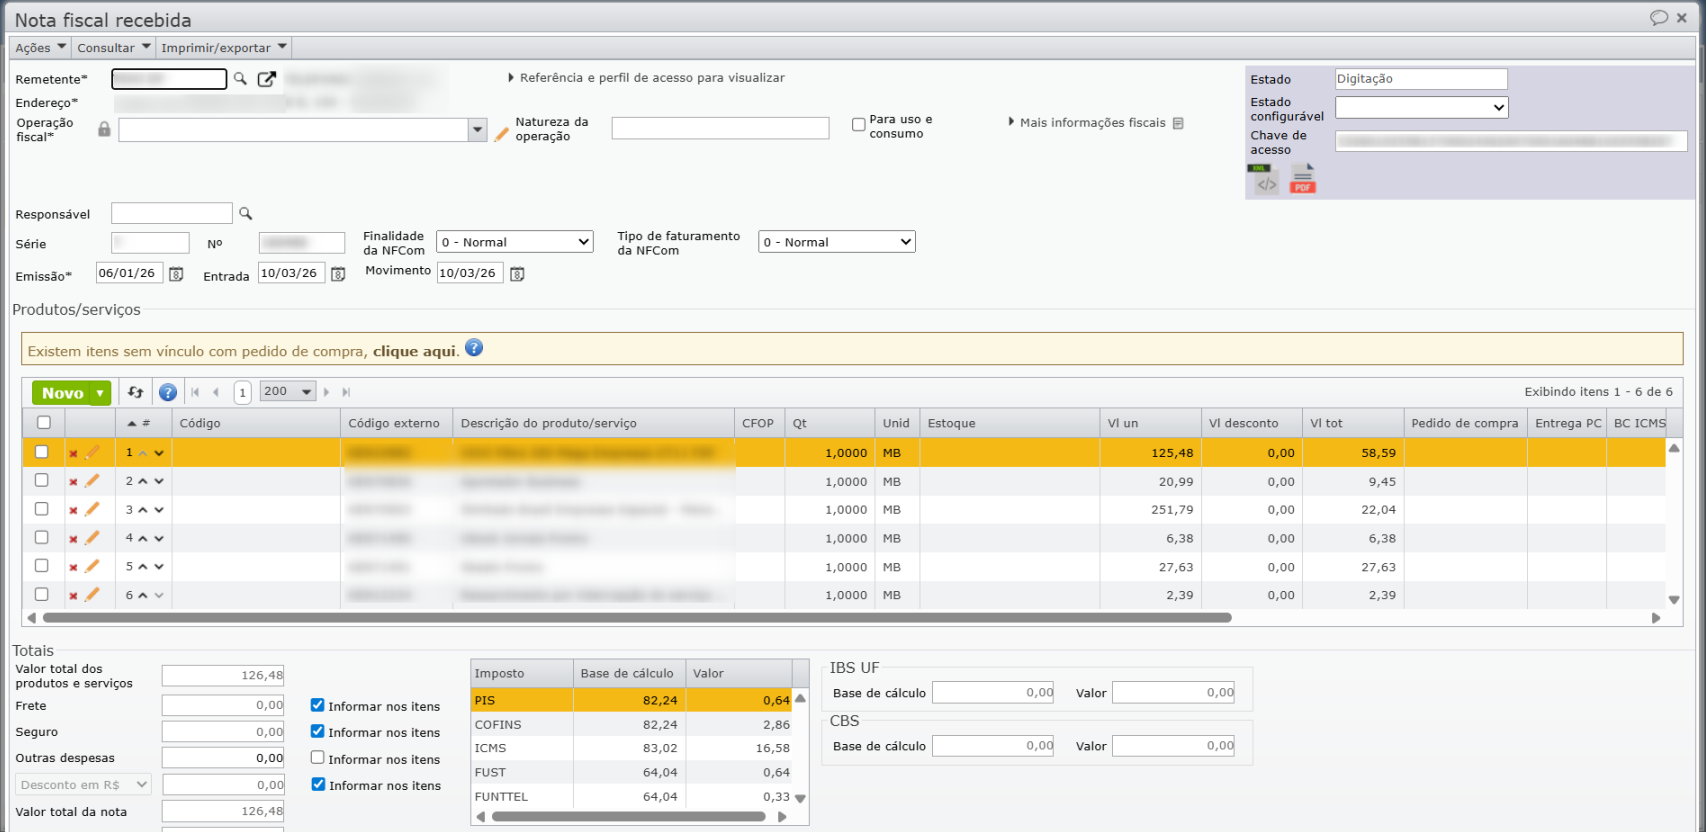
Task: Delete item 3 with the red X
Action: [x=73, y=511]
